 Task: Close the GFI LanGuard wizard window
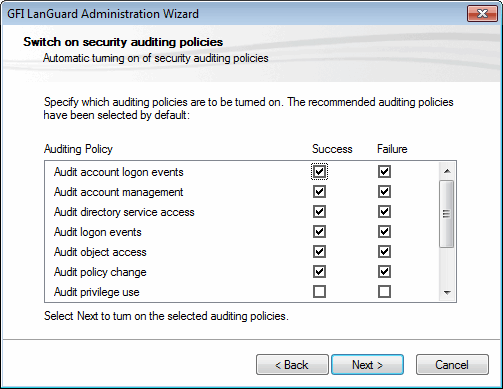[x=482, y=14]
